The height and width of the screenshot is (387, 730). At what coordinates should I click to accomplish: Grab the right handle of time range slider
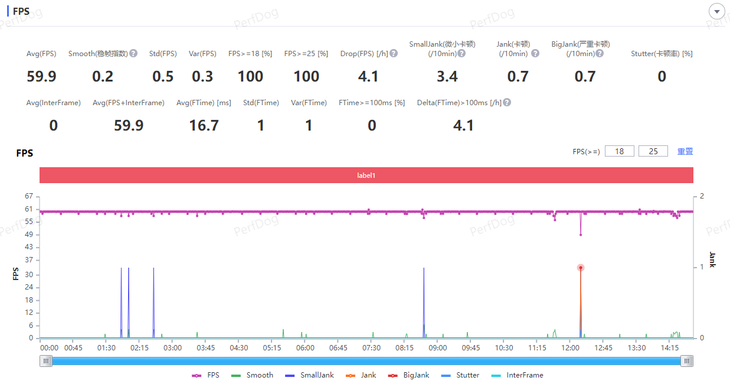(687, 361)
